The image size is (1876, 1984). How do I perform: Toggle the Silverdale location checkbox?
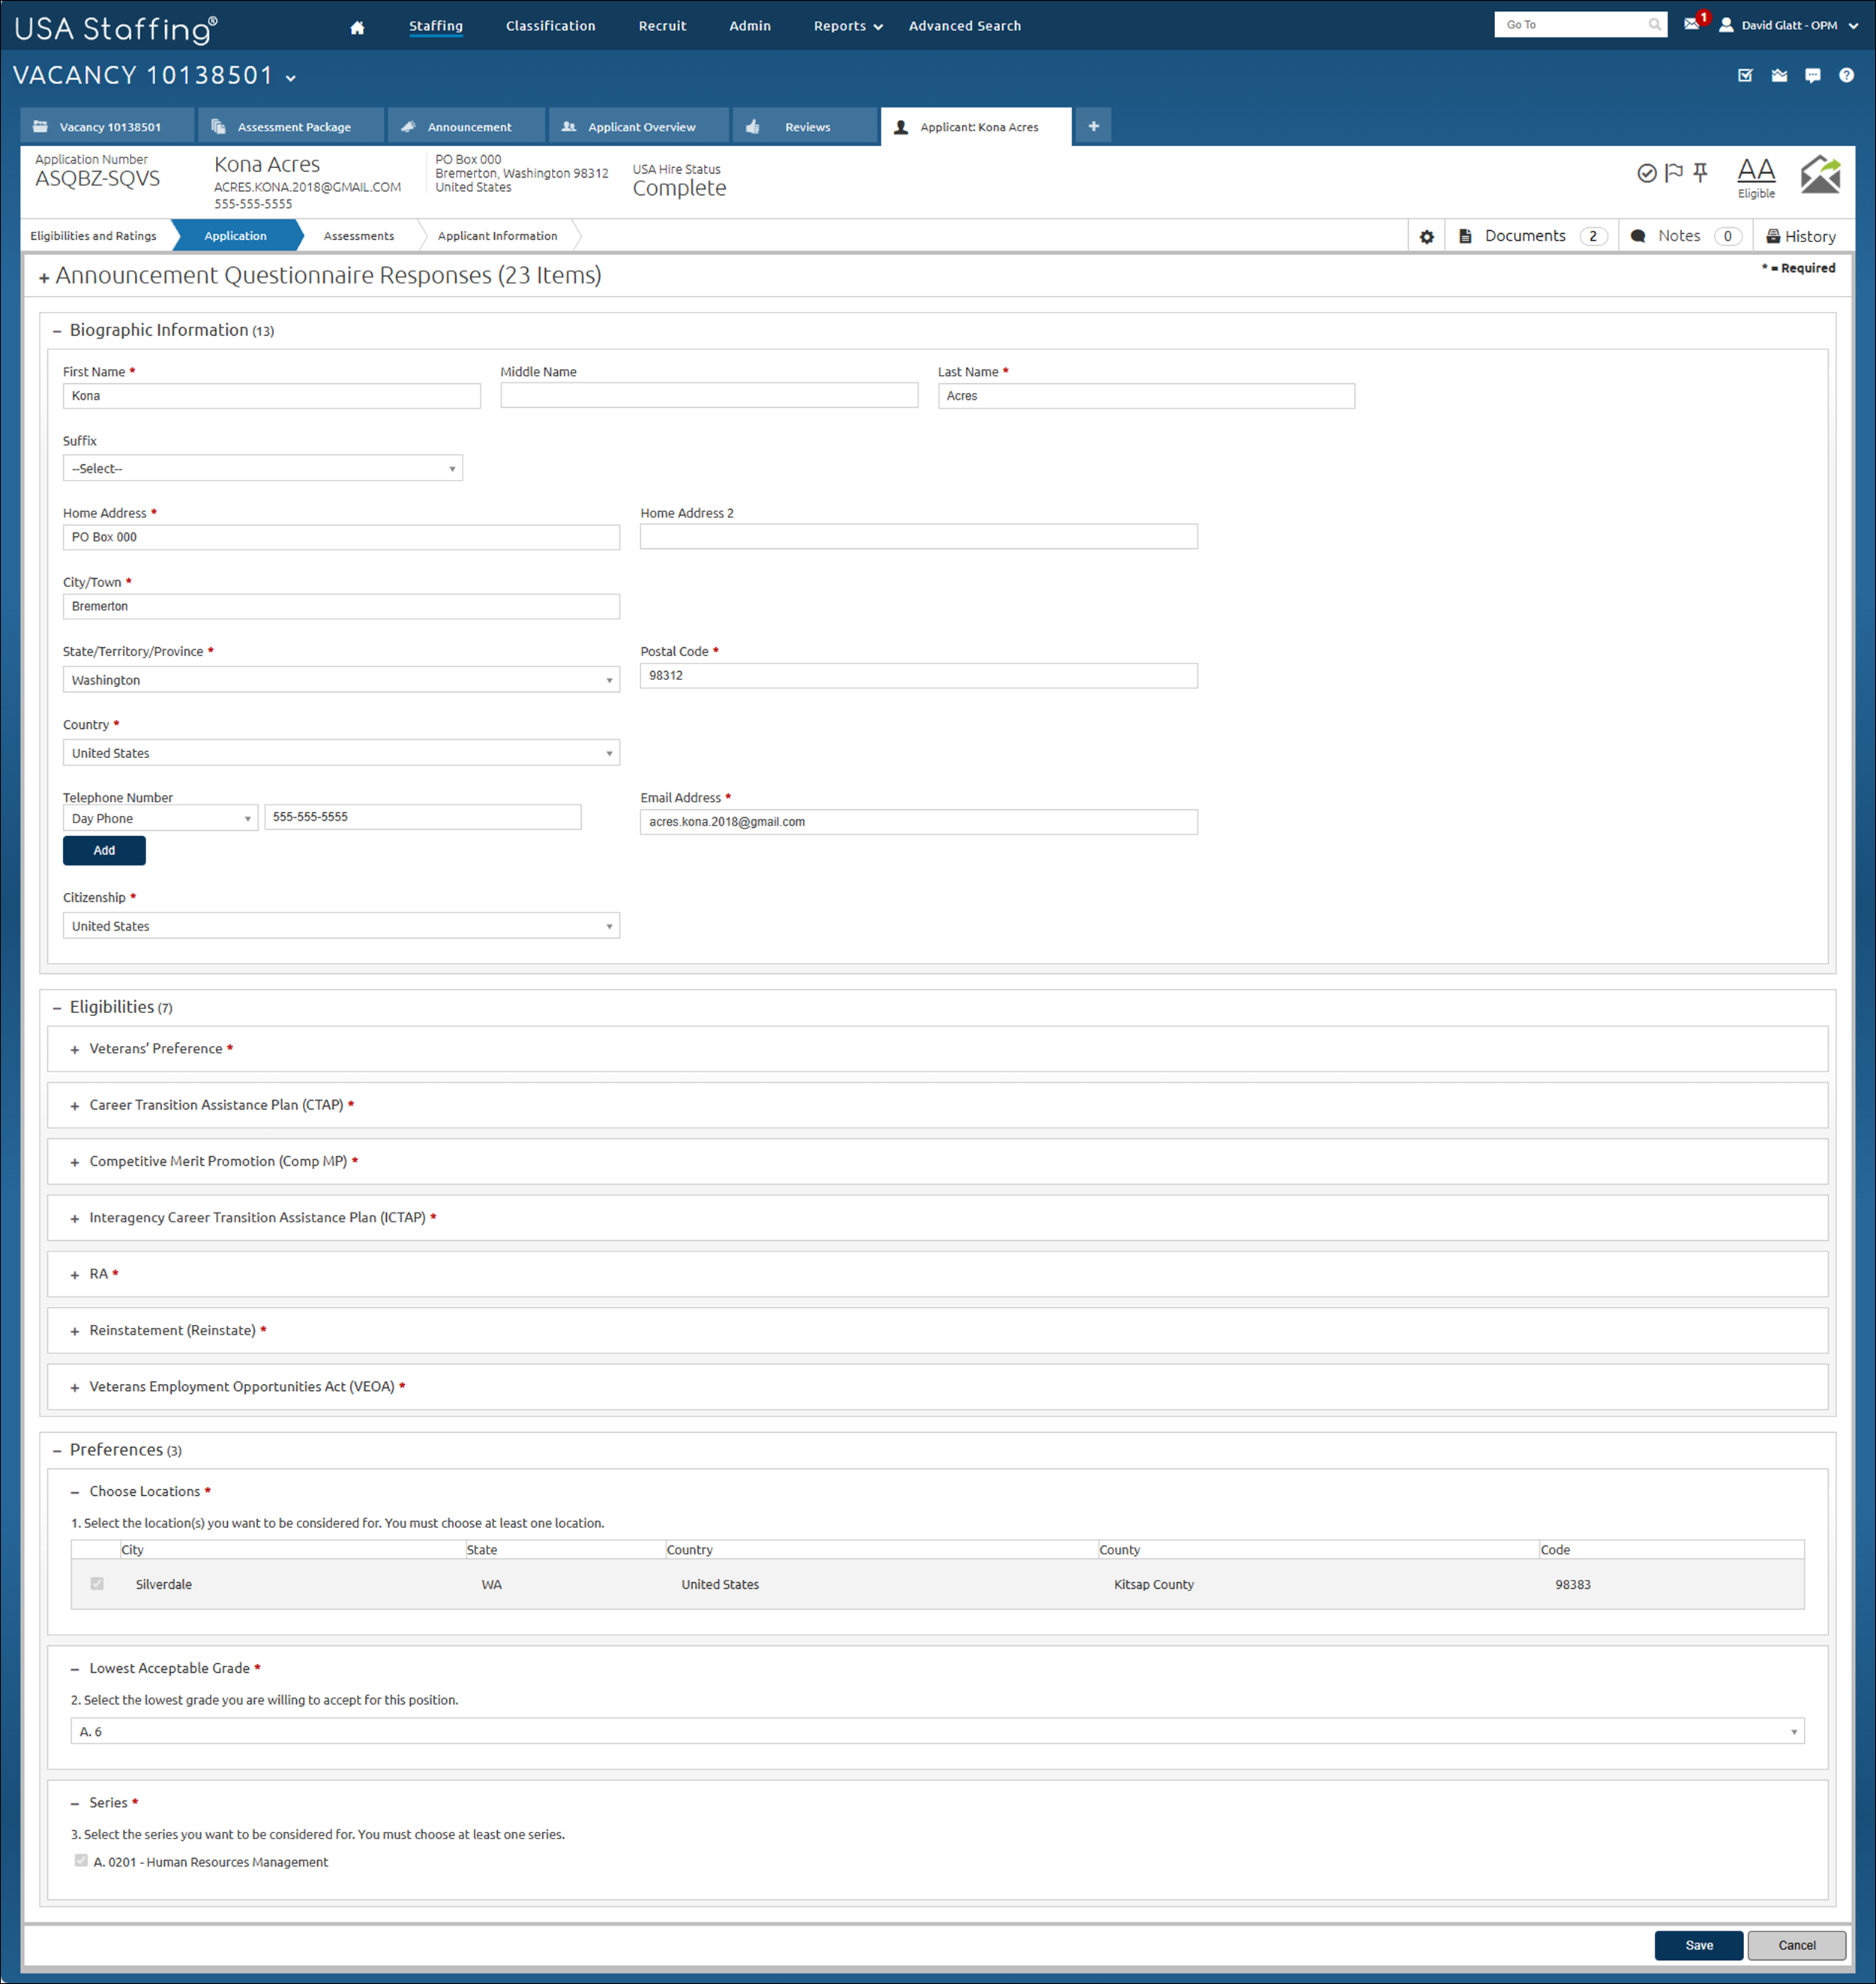point(97,1584)
